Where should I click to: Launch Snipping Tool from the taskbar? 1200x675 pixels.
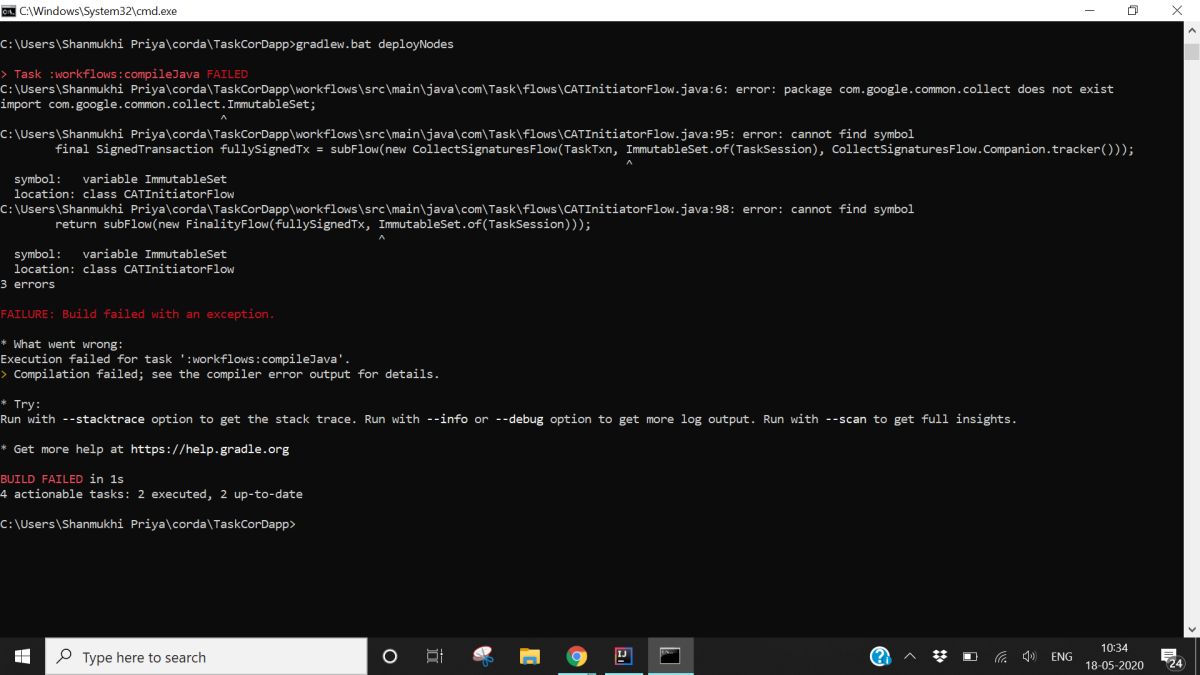pos(483,657)
